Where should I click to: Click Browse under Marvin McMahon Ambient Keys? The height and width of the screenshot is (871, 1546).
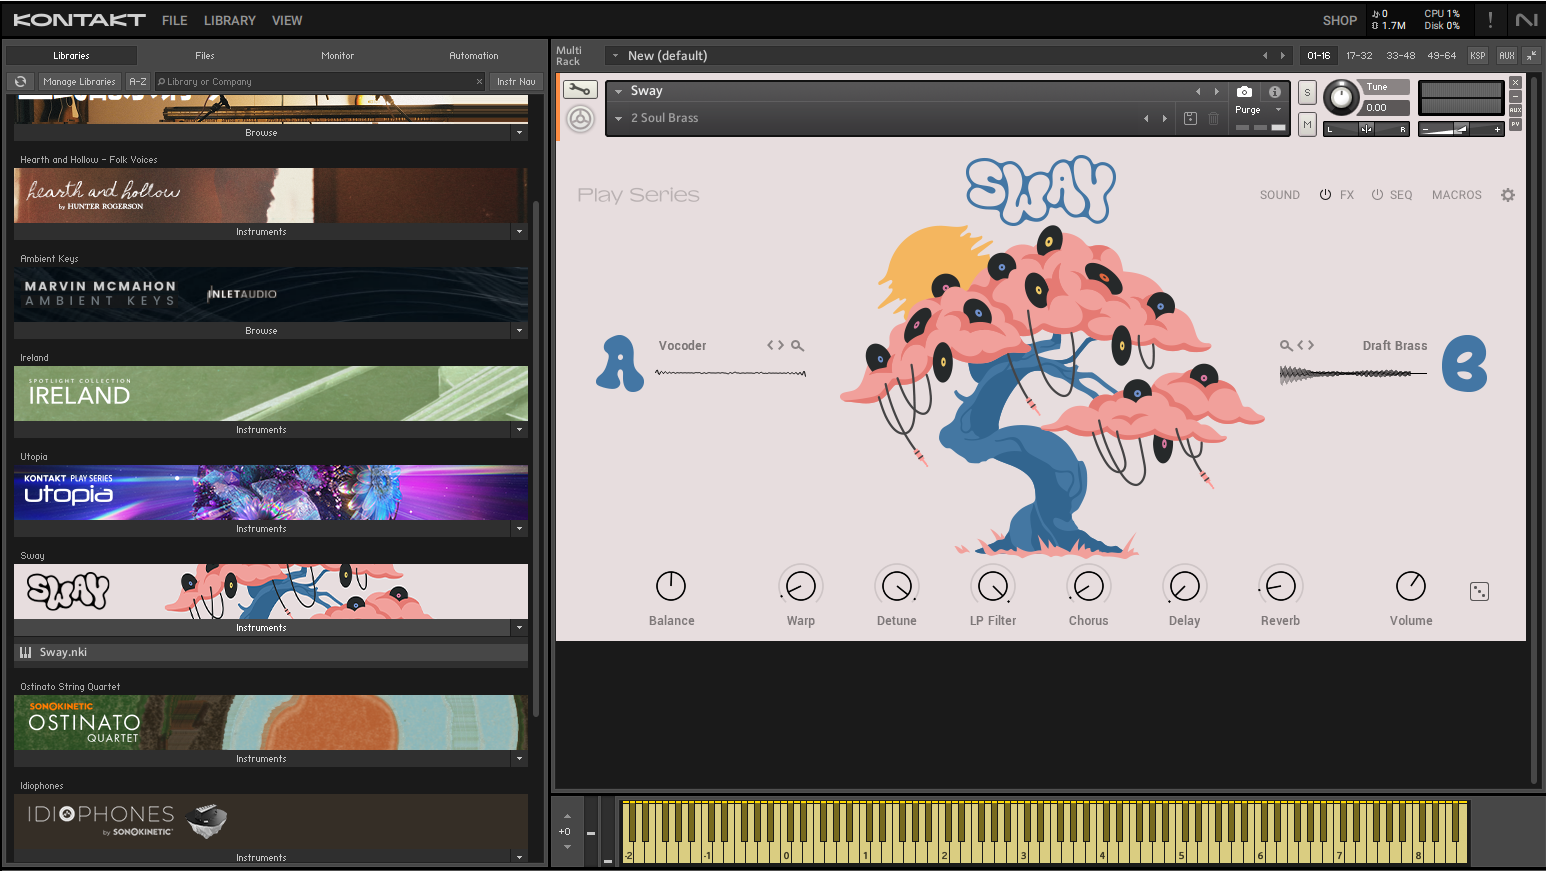tap(260, 330)
